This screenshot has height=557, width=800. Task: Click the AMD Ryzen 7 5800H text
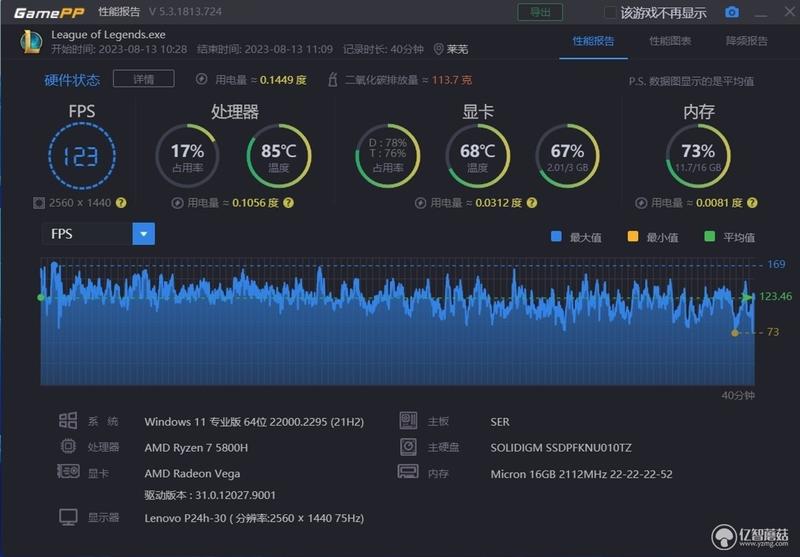[x=196, y=448]
